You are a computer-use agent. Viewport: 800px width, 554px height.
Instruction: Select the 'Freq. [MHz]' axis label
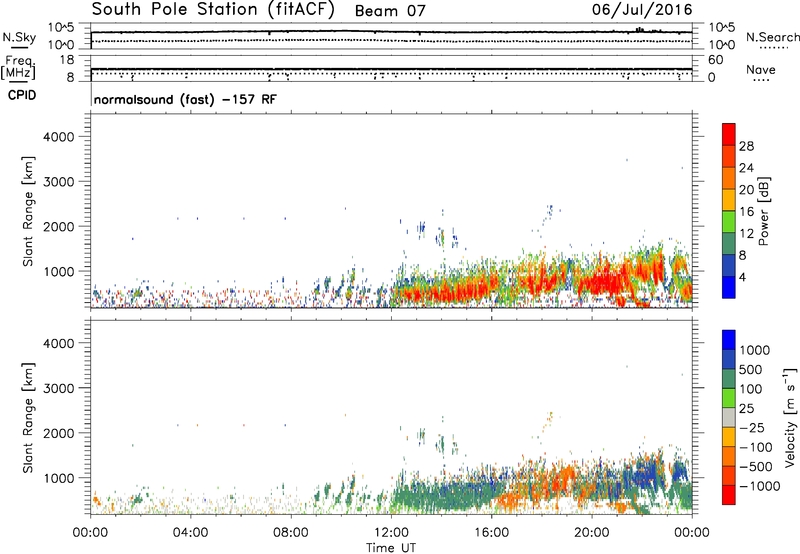19,68
